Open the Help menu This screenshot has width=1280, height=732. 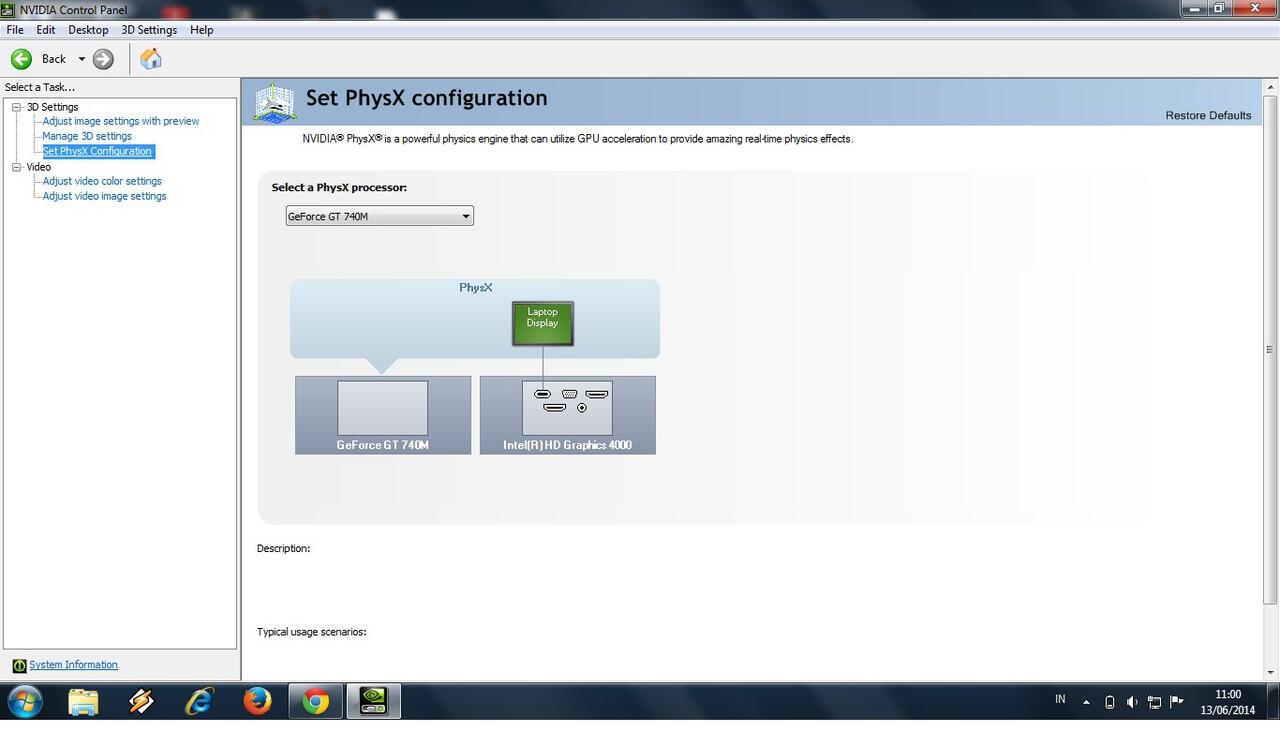click(202, 30)
